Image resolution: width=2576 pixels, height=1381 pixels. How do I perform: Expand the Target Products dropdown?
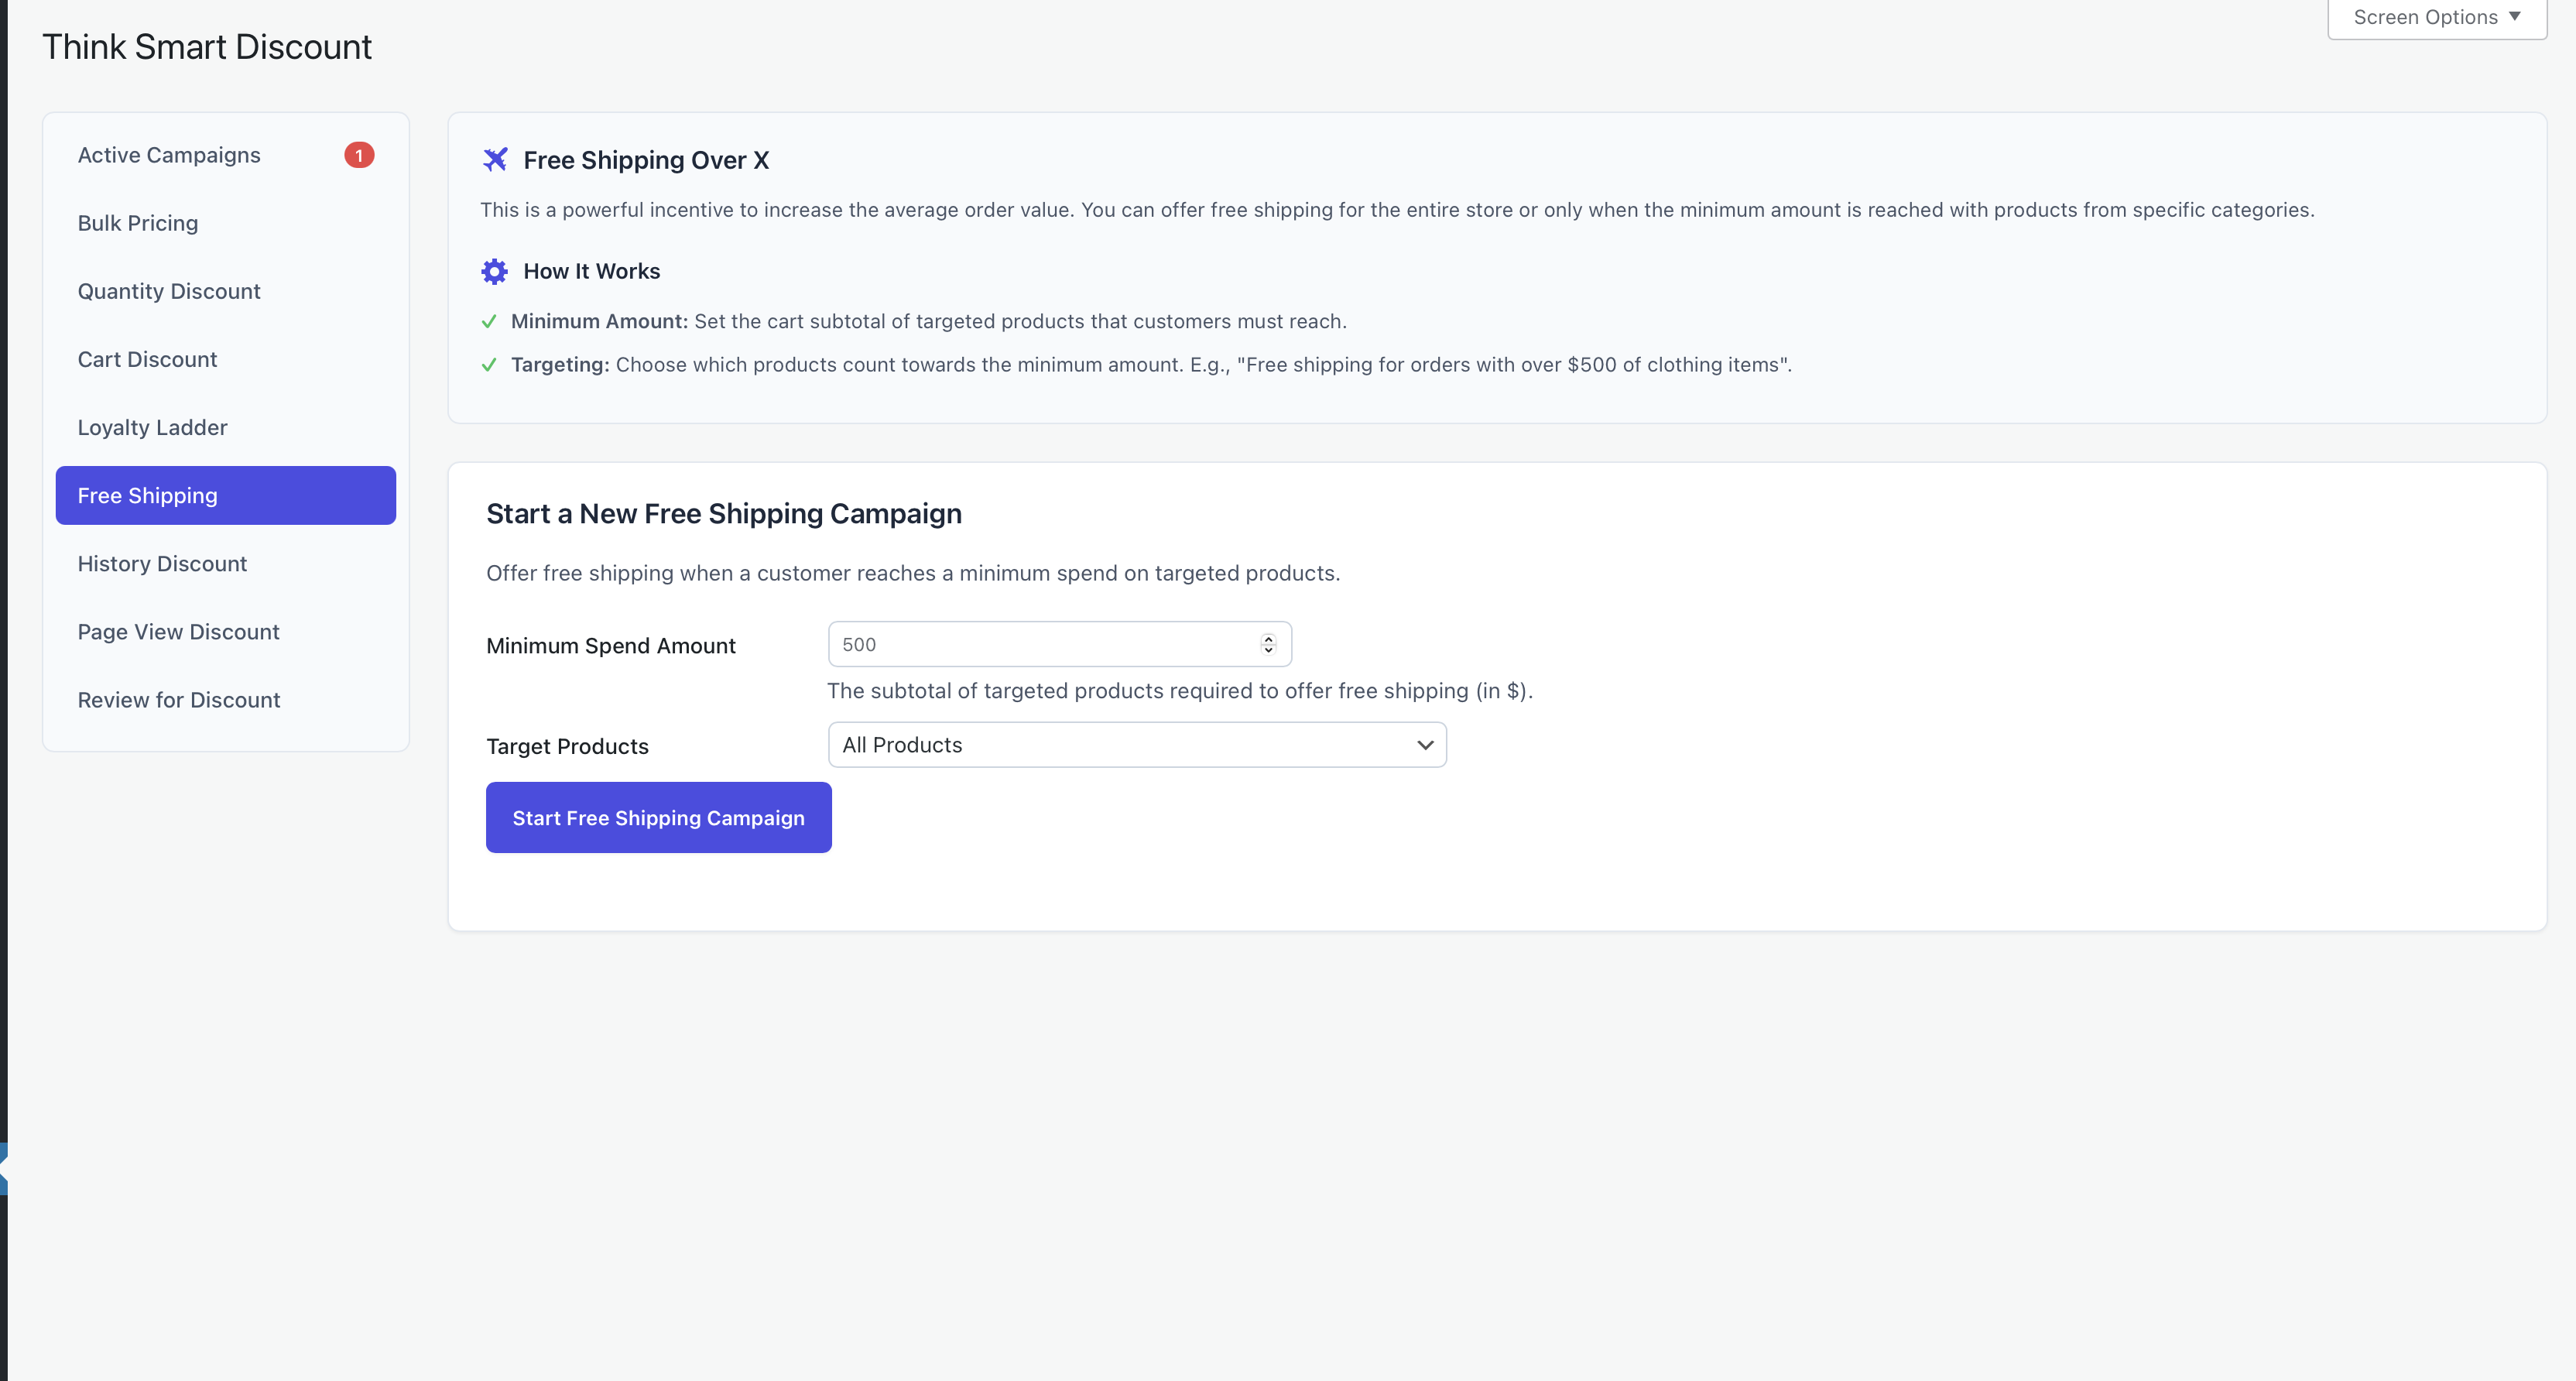[1137, 745]
